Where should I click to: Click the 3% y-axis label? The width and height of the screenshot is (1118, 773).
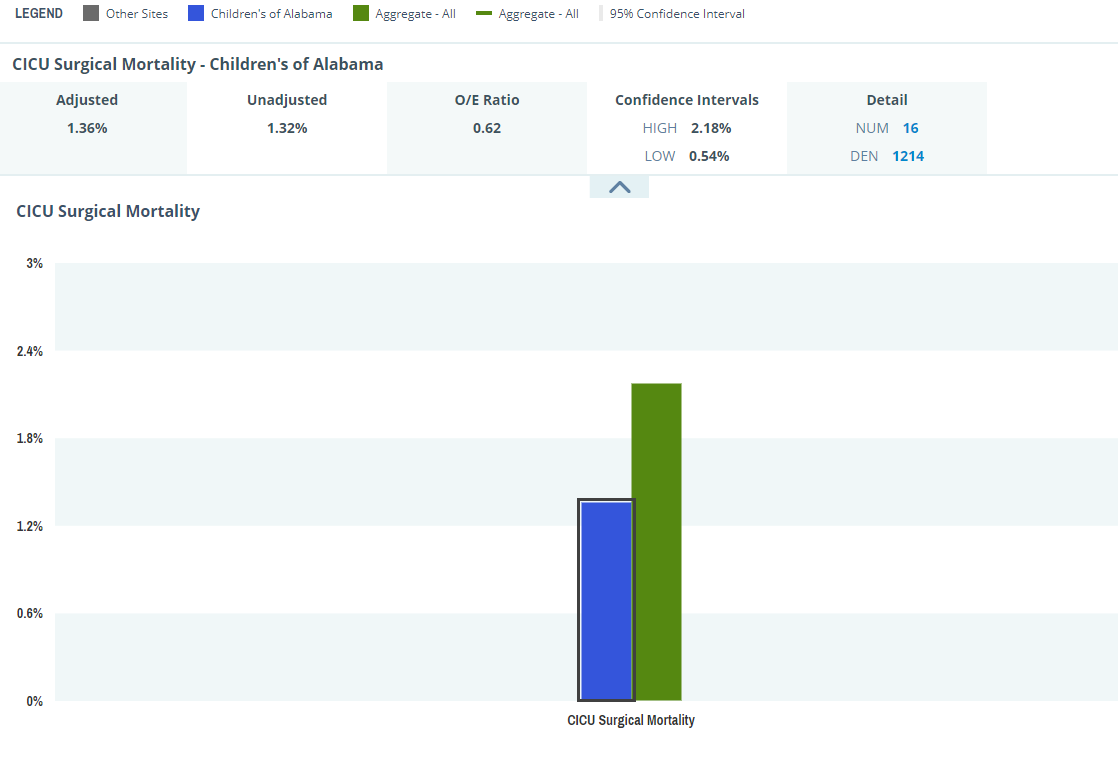pyautogui.click(x=35, y=264)
